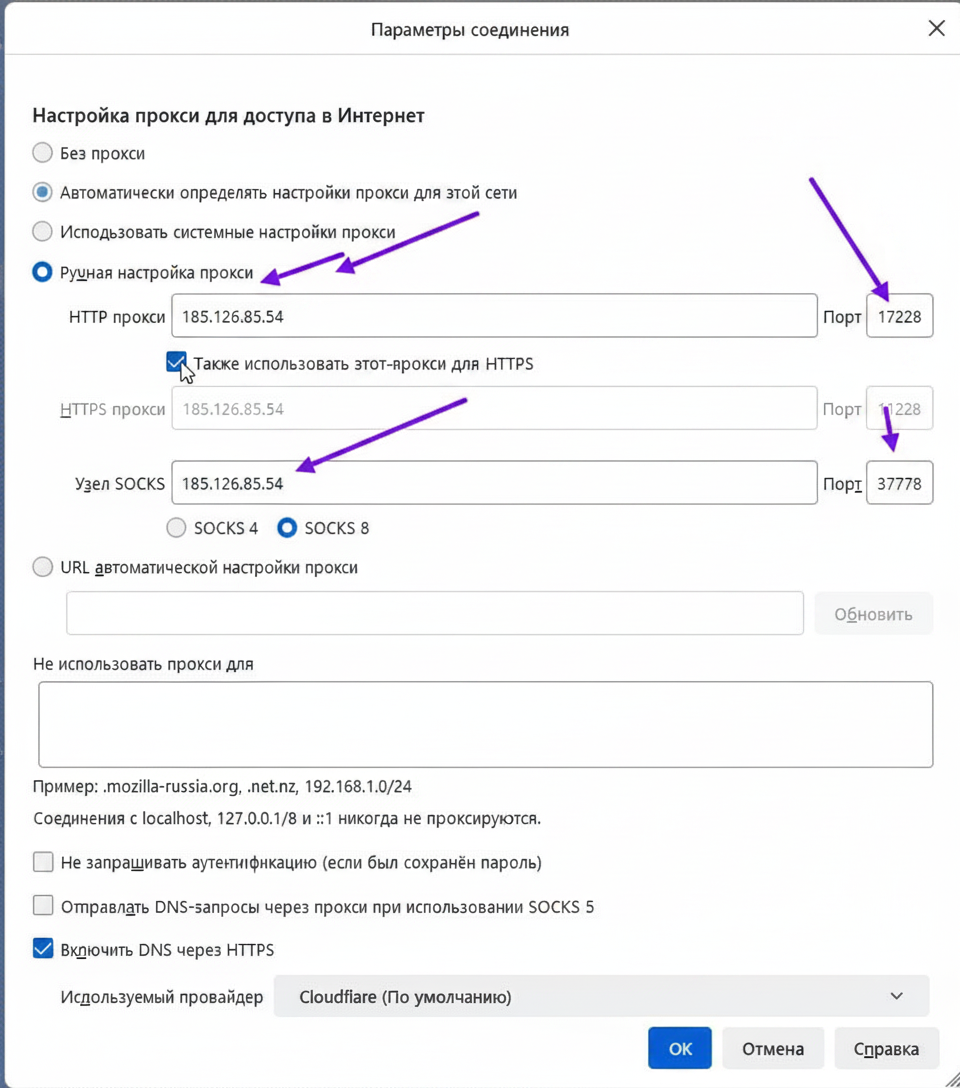Open the Cloudflare provider dropdown
This screenshot has height=1088, width=960.
(601, 996)
